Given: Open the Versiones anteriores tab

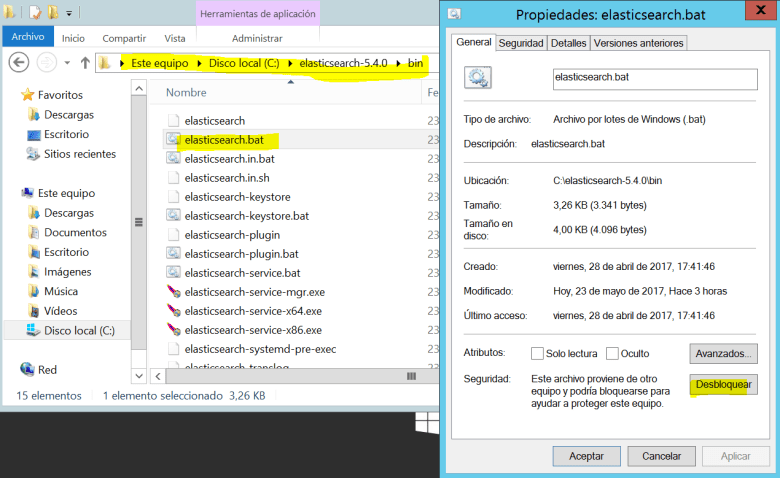Looking at the screenshot, I should pos(638,43).
